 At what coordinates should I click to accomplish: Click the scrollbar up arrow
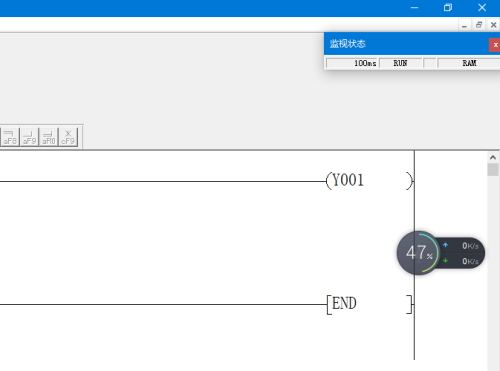pyautogui.click(x=493, y=157)
